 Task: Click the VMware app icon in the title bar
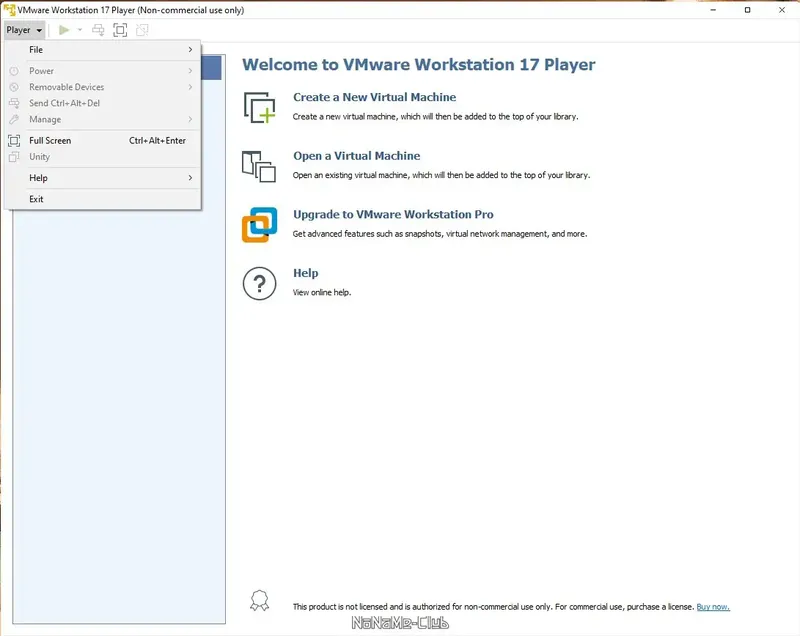(9, 10)
